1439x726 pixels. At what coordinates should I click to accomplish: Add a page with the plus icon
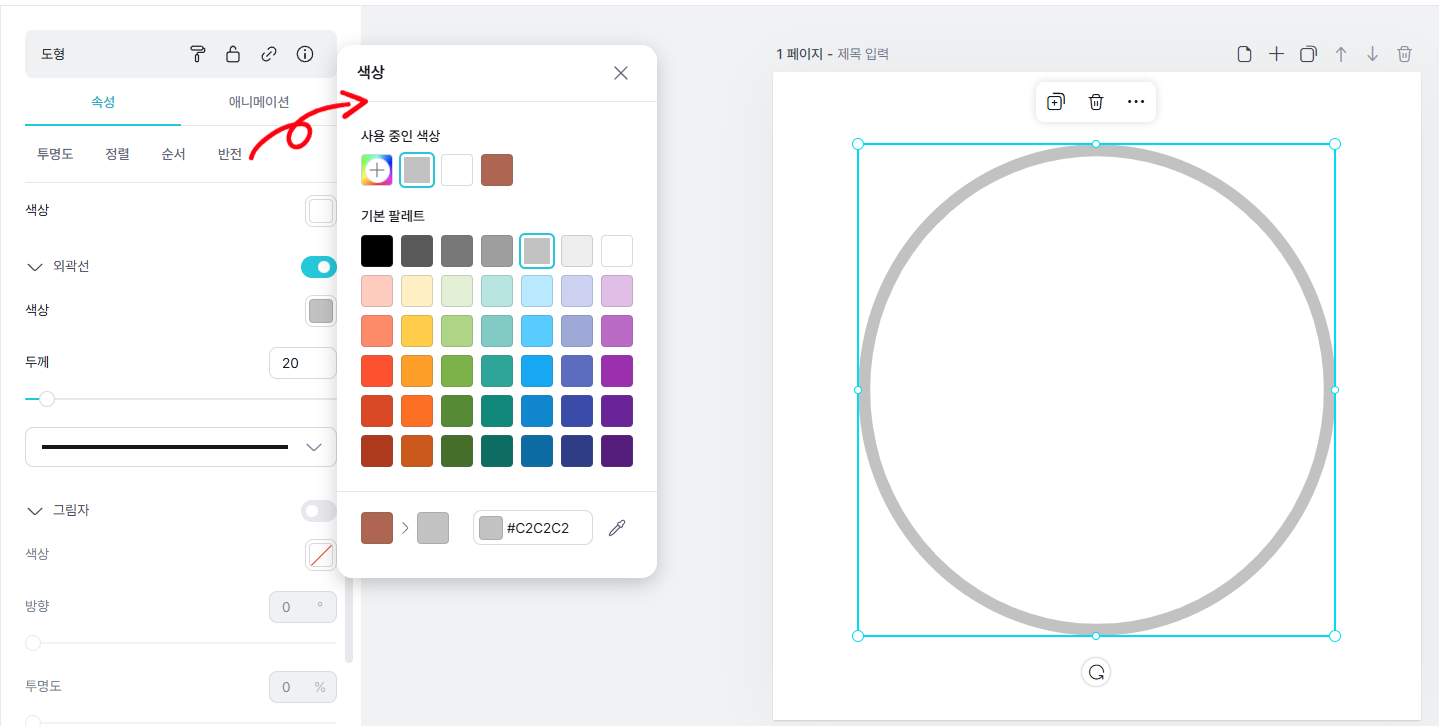[x=1276, y=54]
